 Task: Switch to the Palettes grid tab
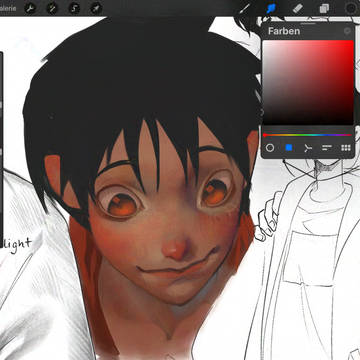point(346,148)
